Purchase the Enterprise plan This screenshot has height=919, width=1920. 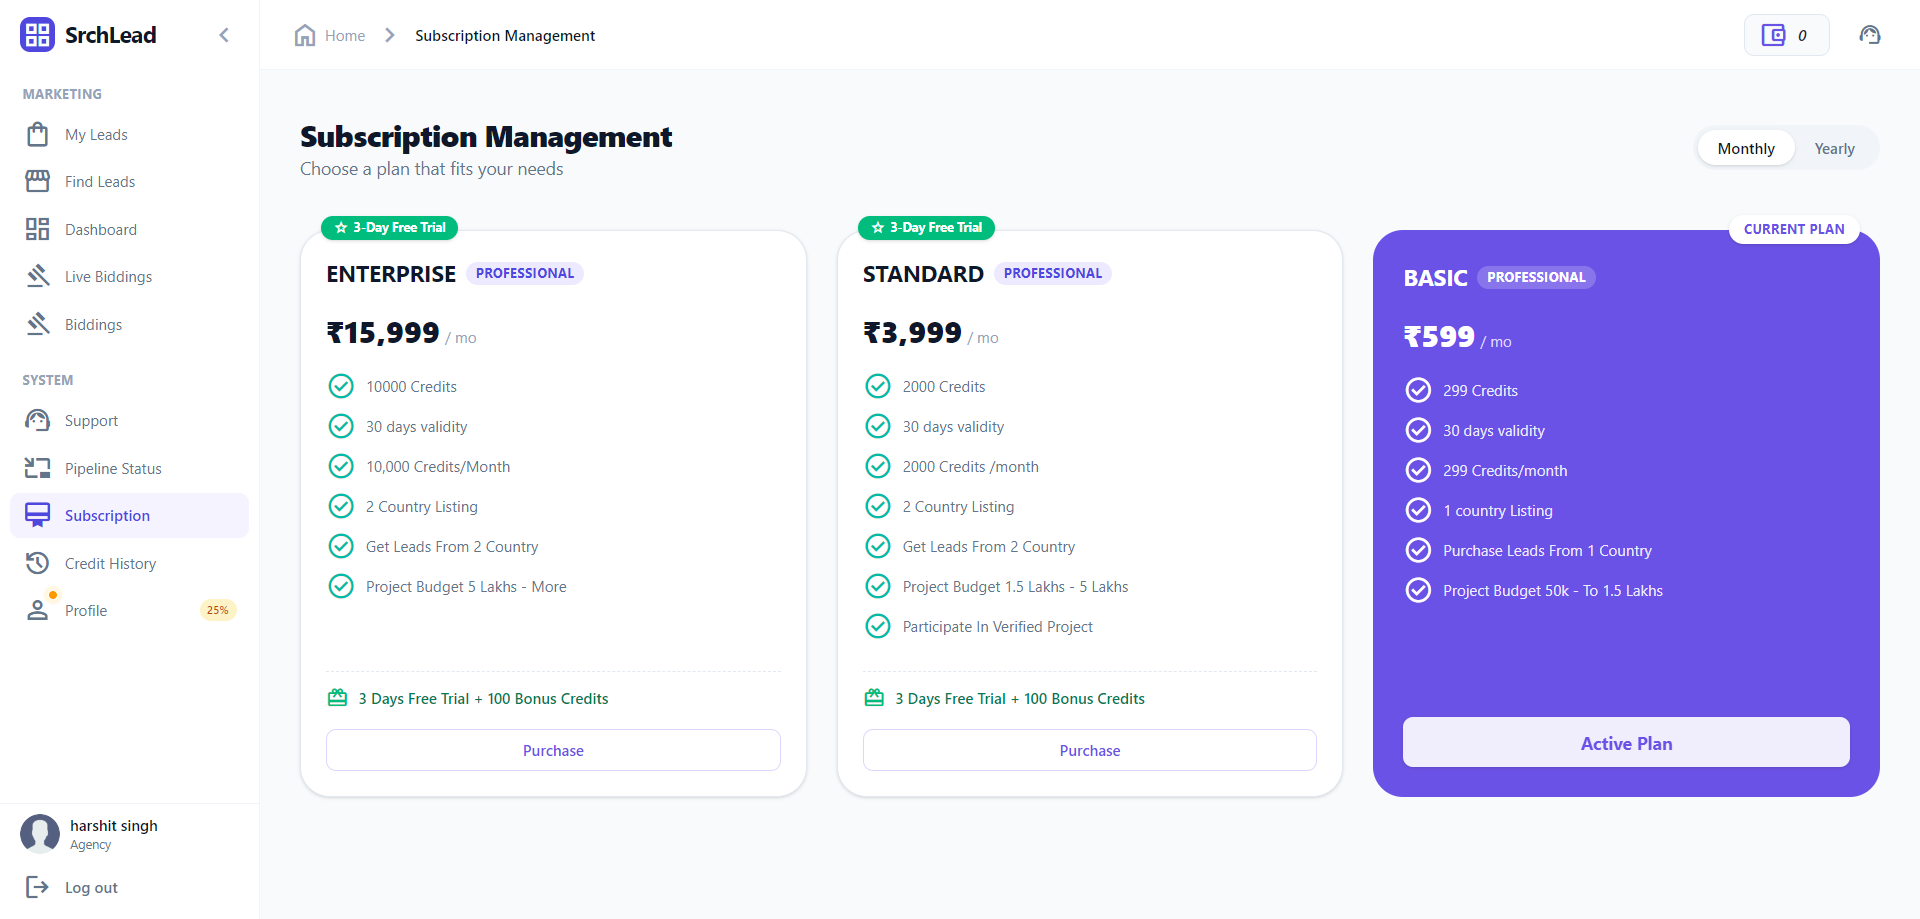[x=553, y=750]
